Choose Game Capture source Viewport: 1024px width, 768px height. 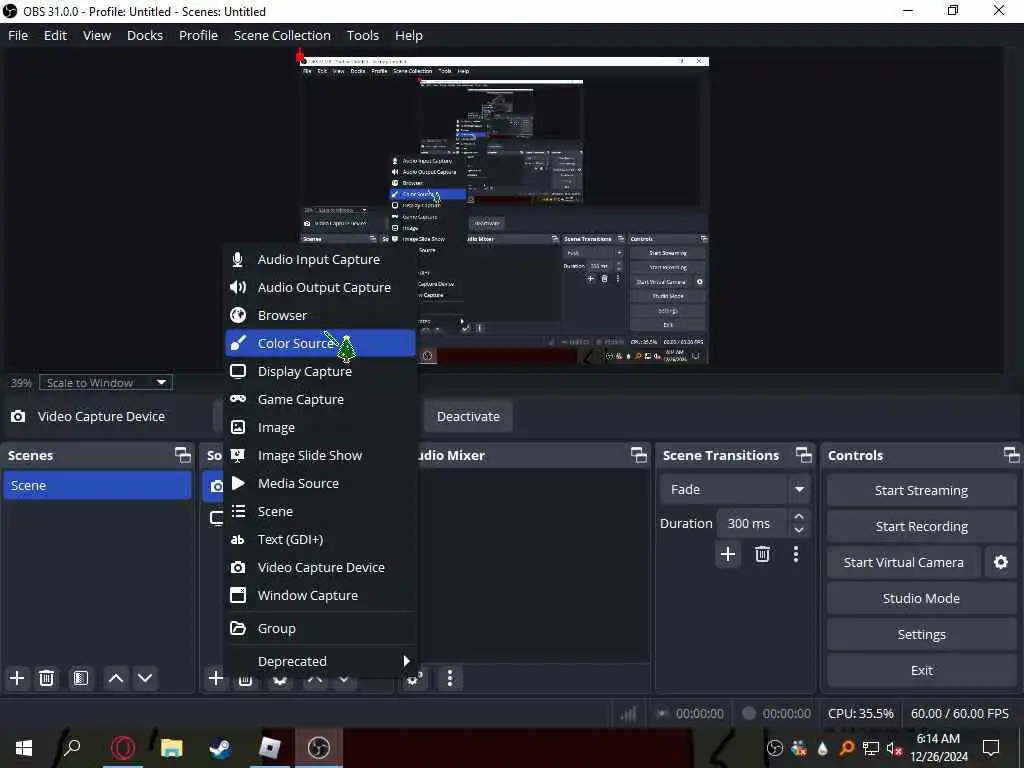coord(320,400)
